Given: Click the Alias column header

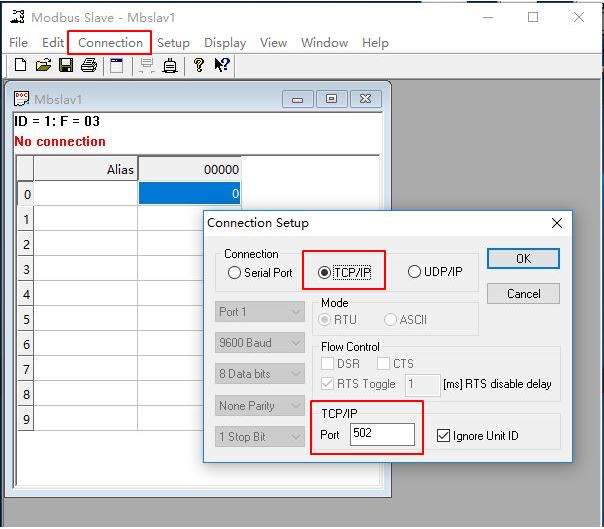Looking at the screenshot, I should 86,169.
